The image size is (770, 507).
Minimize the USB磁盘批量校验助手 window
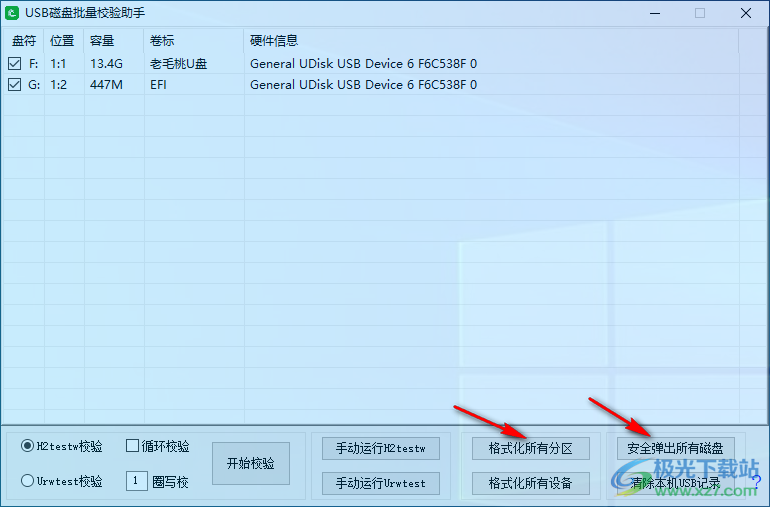[655, 13]
